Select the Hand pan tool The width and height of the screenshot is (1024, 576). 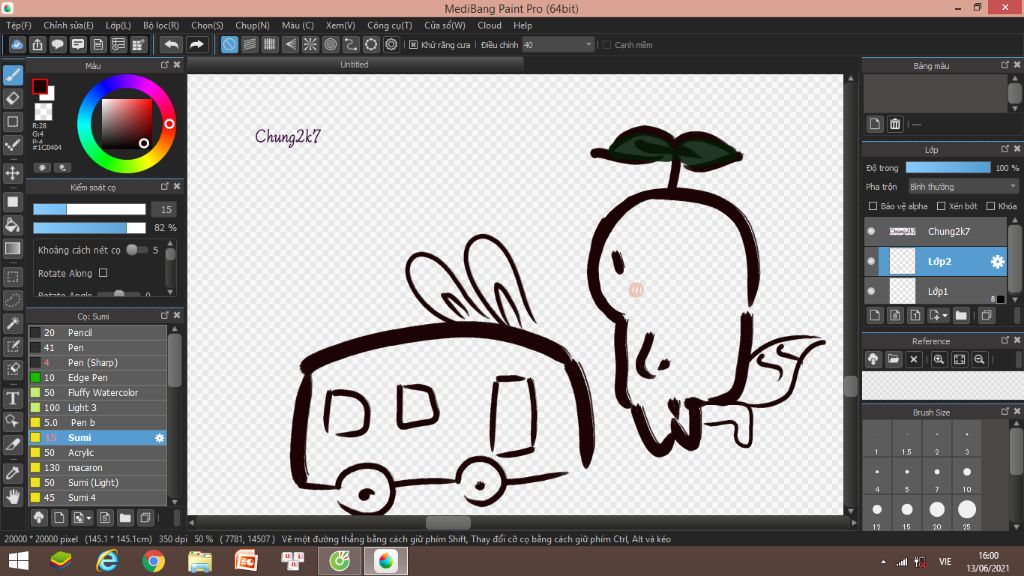(13, 497)
